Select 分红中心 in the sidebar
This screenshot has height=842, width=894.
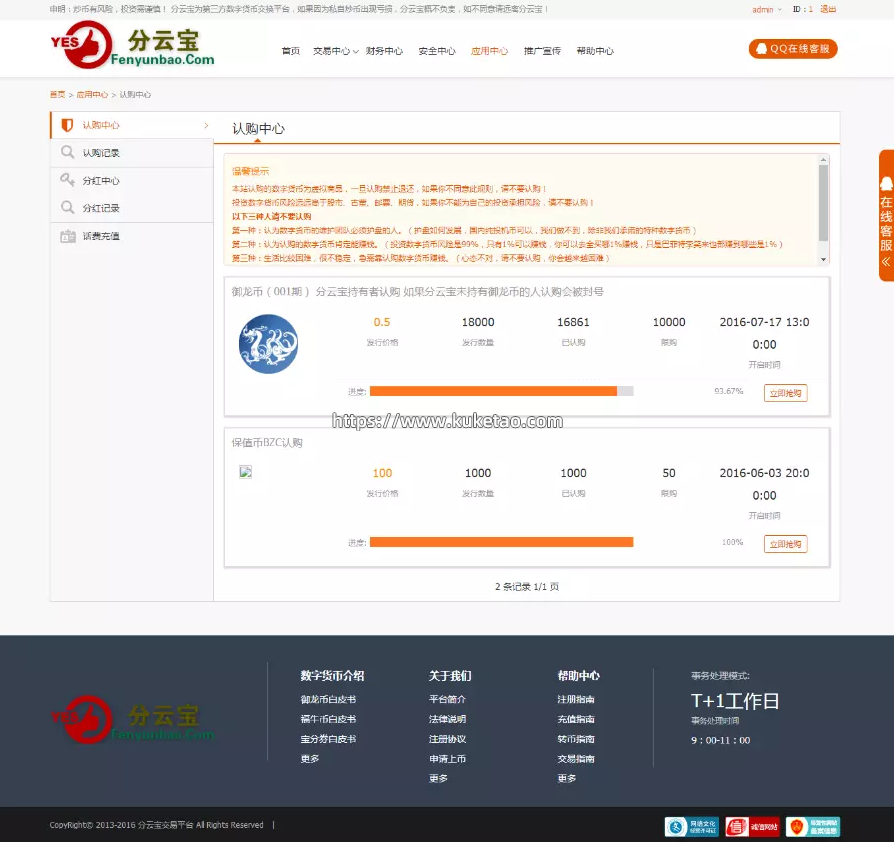[132, 181]
